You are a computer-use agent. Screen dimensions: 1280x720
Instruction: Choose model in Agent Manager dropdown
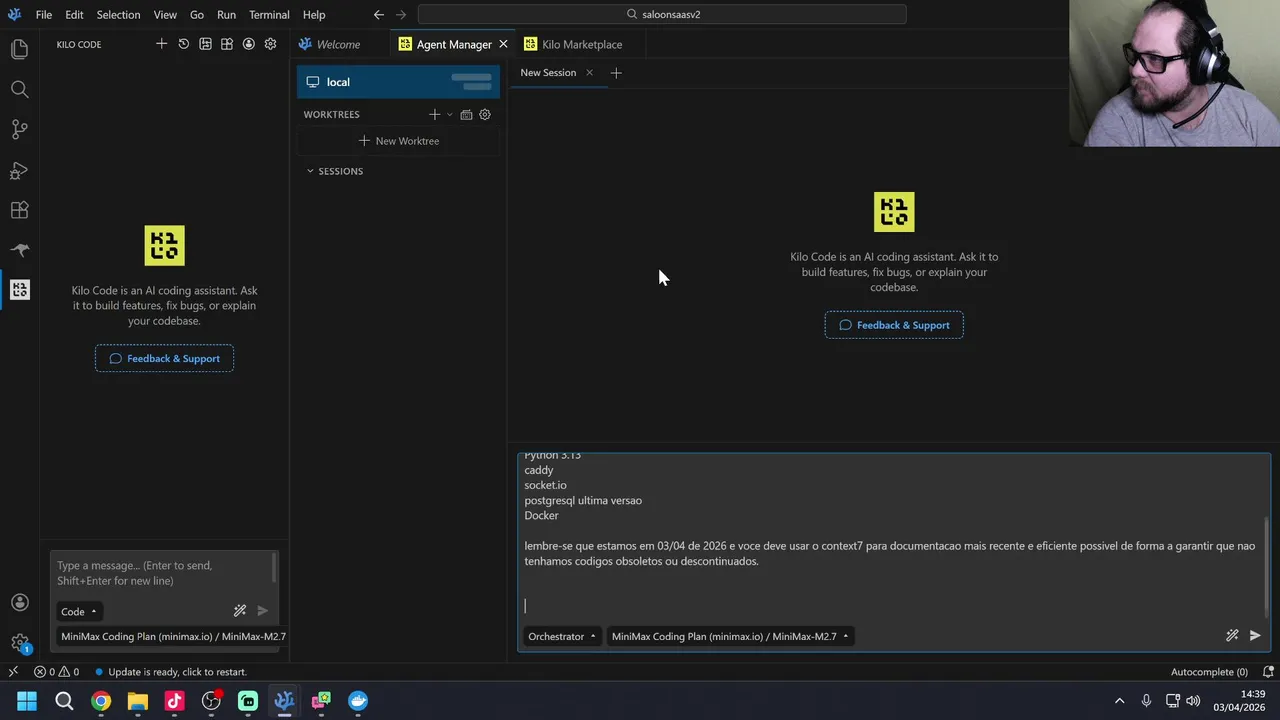(730, 636)
